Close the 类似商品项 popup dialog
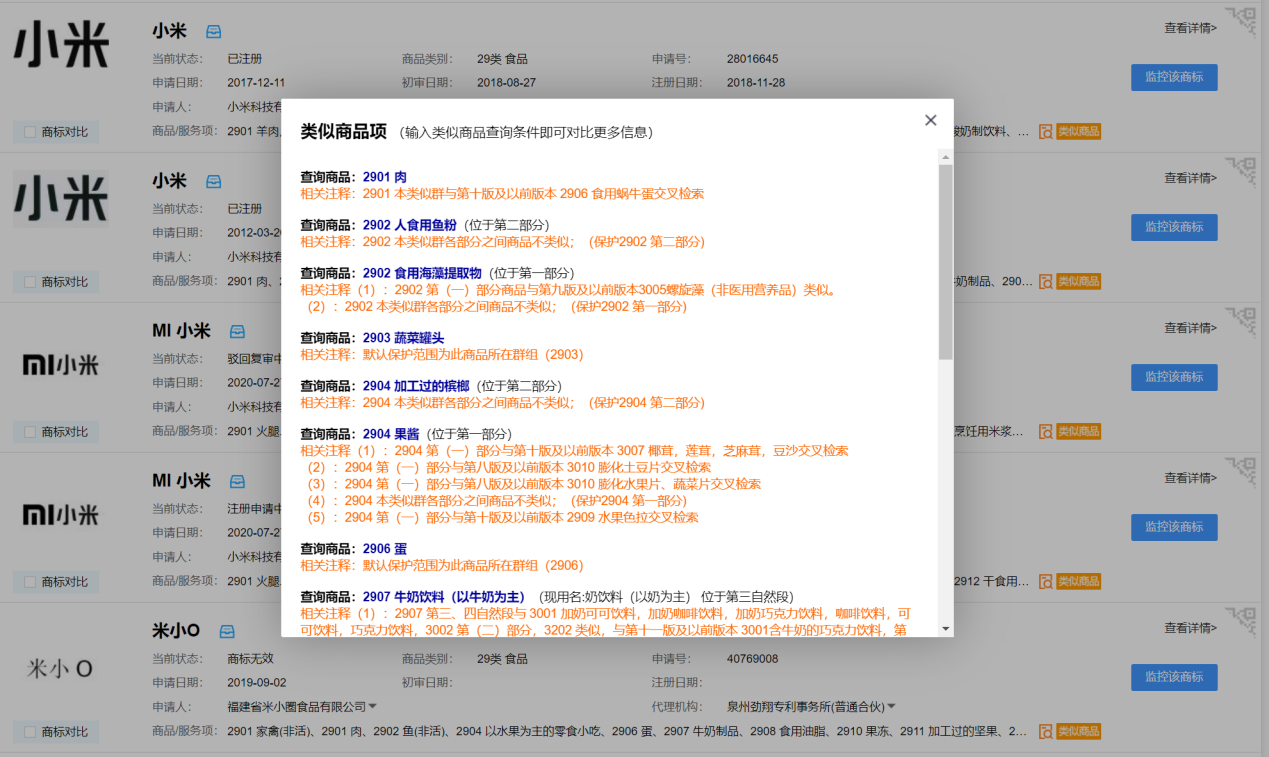Viewport: 1269px width, 757px height. tap(930, 120)
